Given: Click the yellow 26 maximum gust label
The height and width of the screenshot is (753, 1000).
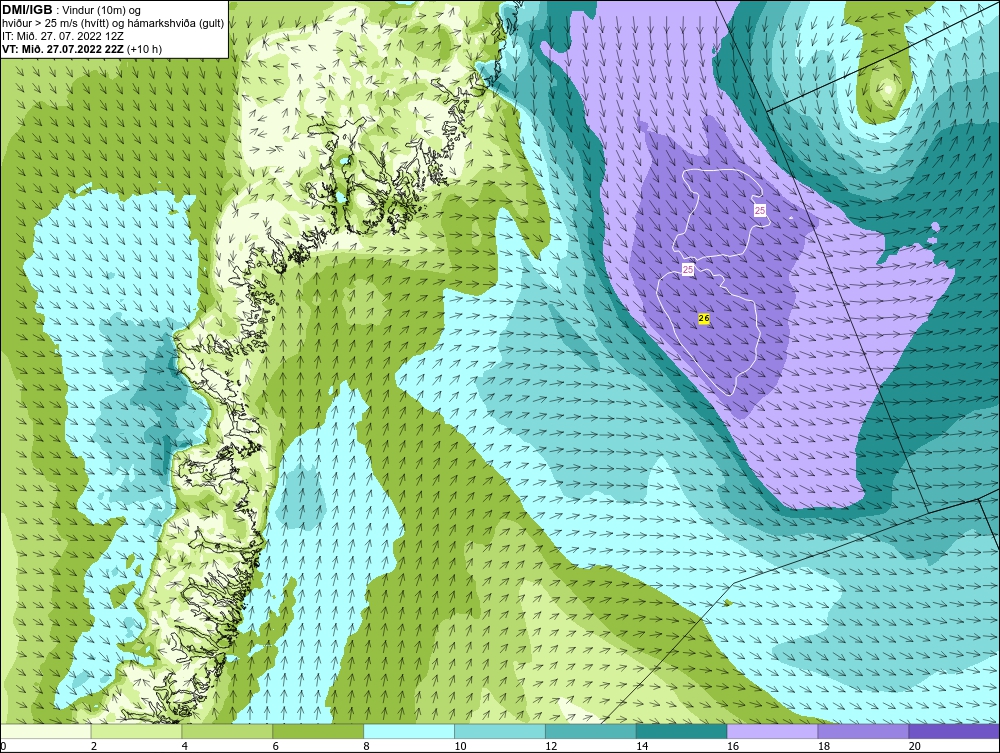Looking at the screenshot, I should (704, 318).
